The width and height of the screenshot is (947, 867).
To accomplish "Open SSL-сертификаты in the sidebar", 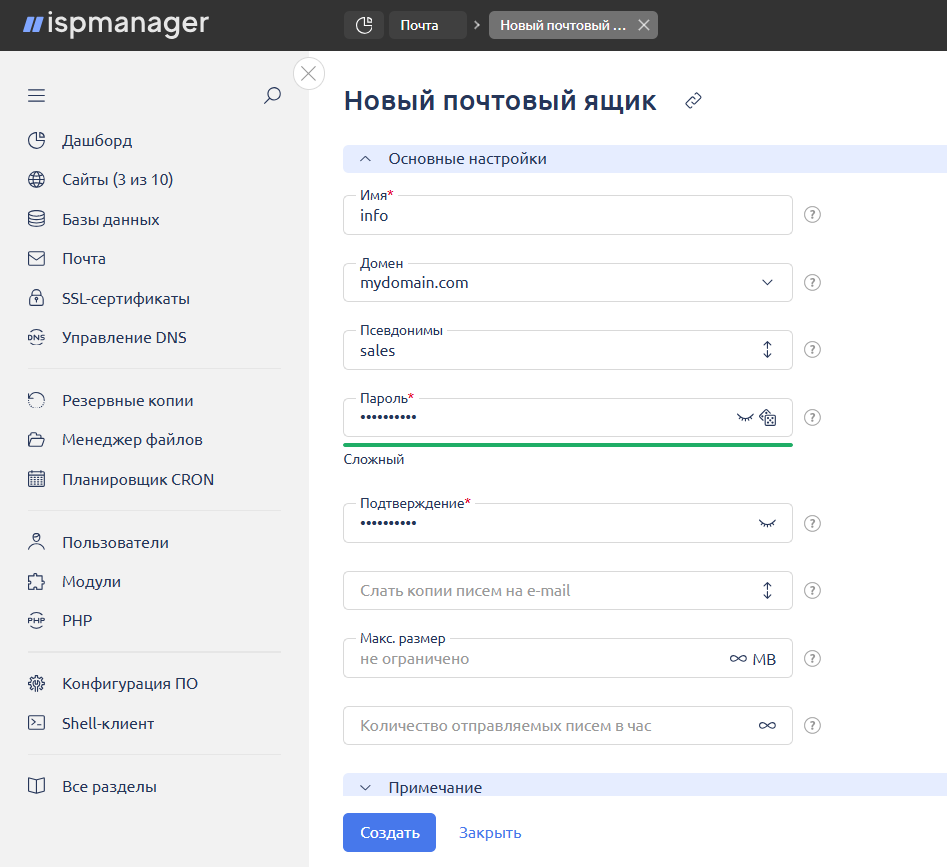I will pyautogui.click(x=126, y=298).
